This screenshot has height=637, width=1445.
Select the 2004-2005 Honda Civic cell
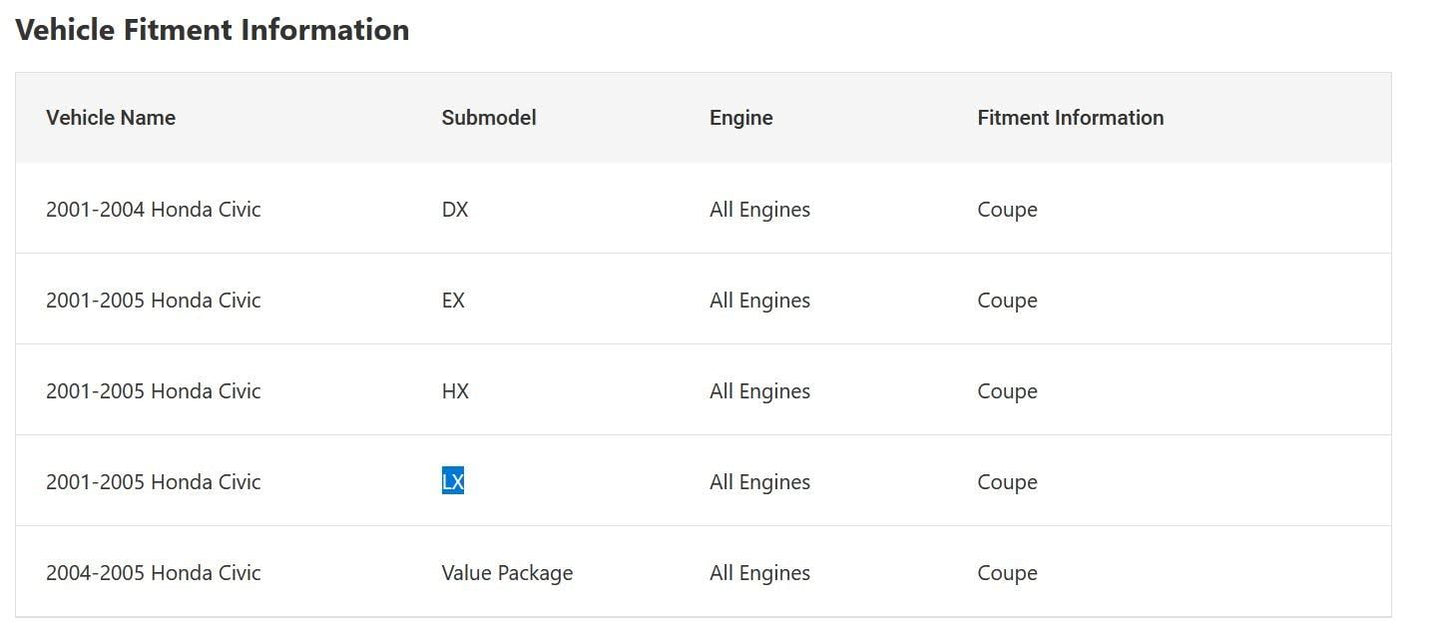[x=153, y=573]
